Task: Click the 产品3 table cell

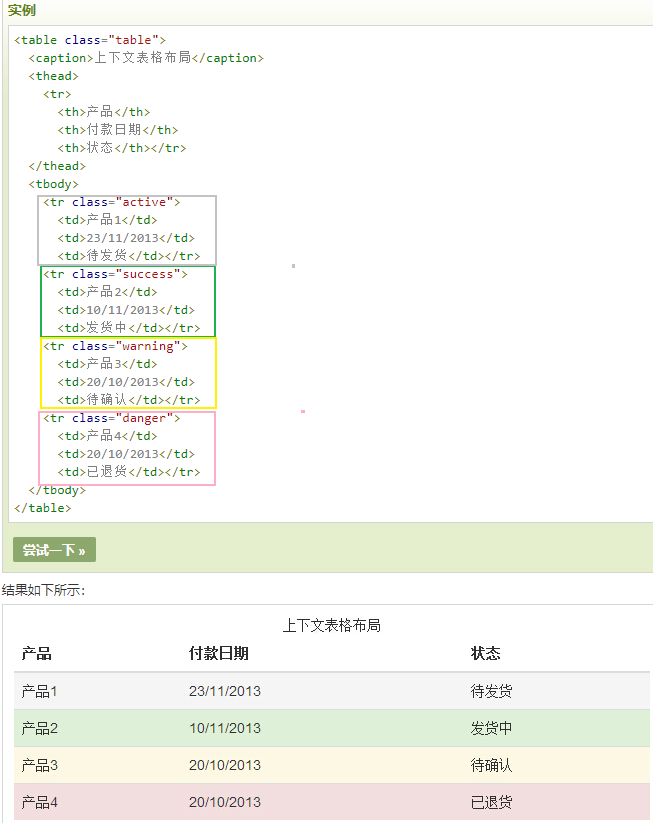Action: 39,765
